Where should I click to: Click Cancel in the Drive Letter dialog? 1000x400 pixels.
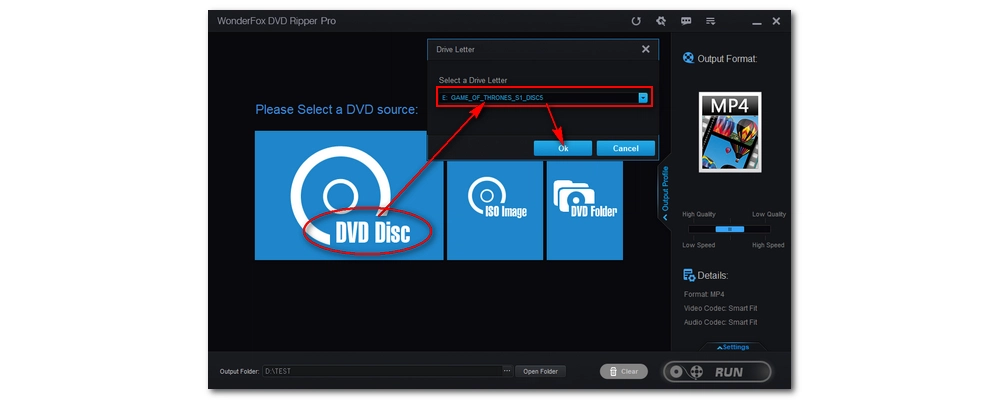tap(626, 148)
